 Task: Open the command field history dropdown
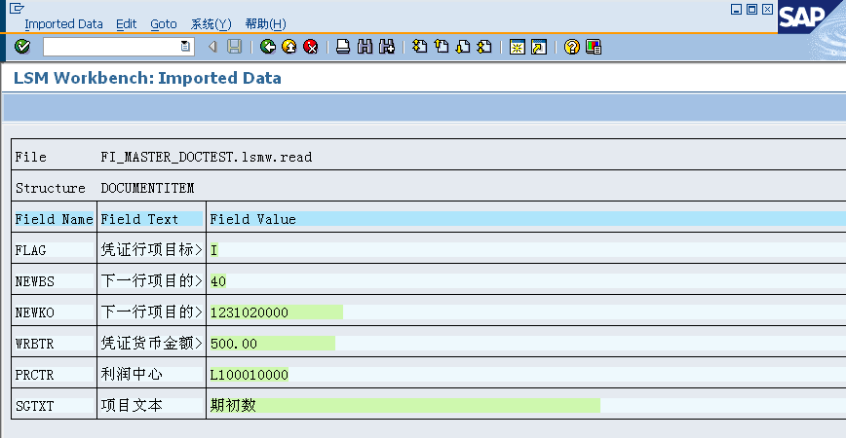point(185,47)
